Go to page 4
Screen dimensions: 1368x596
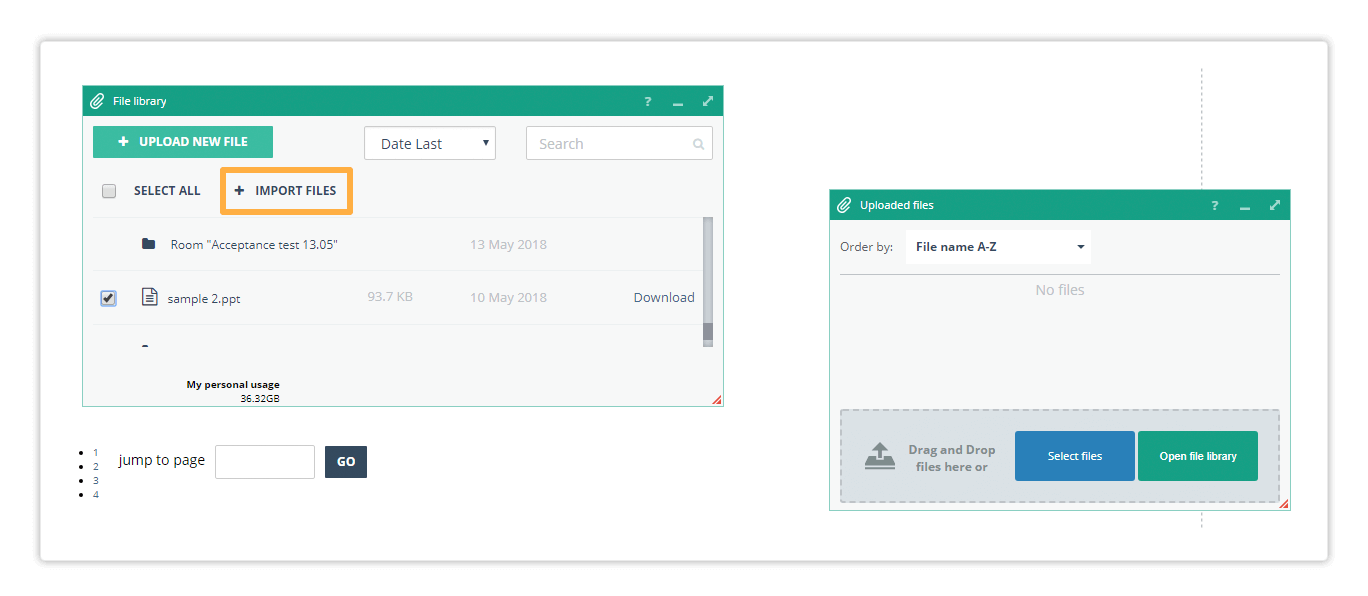[x=96, y=494]
